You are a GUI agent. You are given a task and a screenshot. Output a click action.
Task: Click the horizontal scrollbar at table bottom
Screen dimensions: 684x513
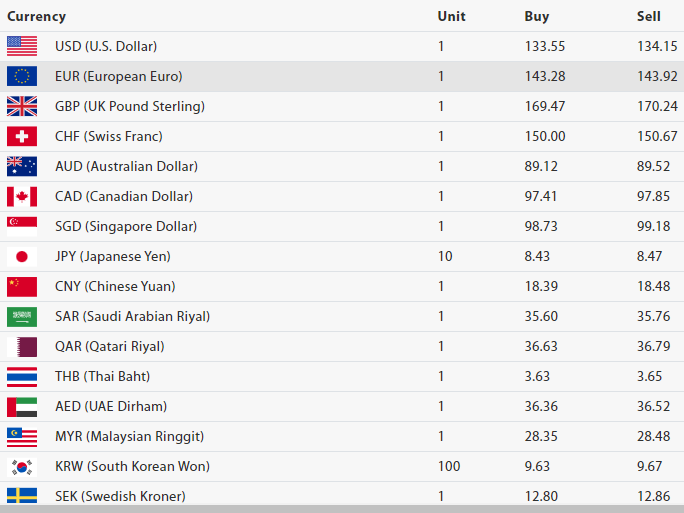pyautogui.click(x=342, y=509)
